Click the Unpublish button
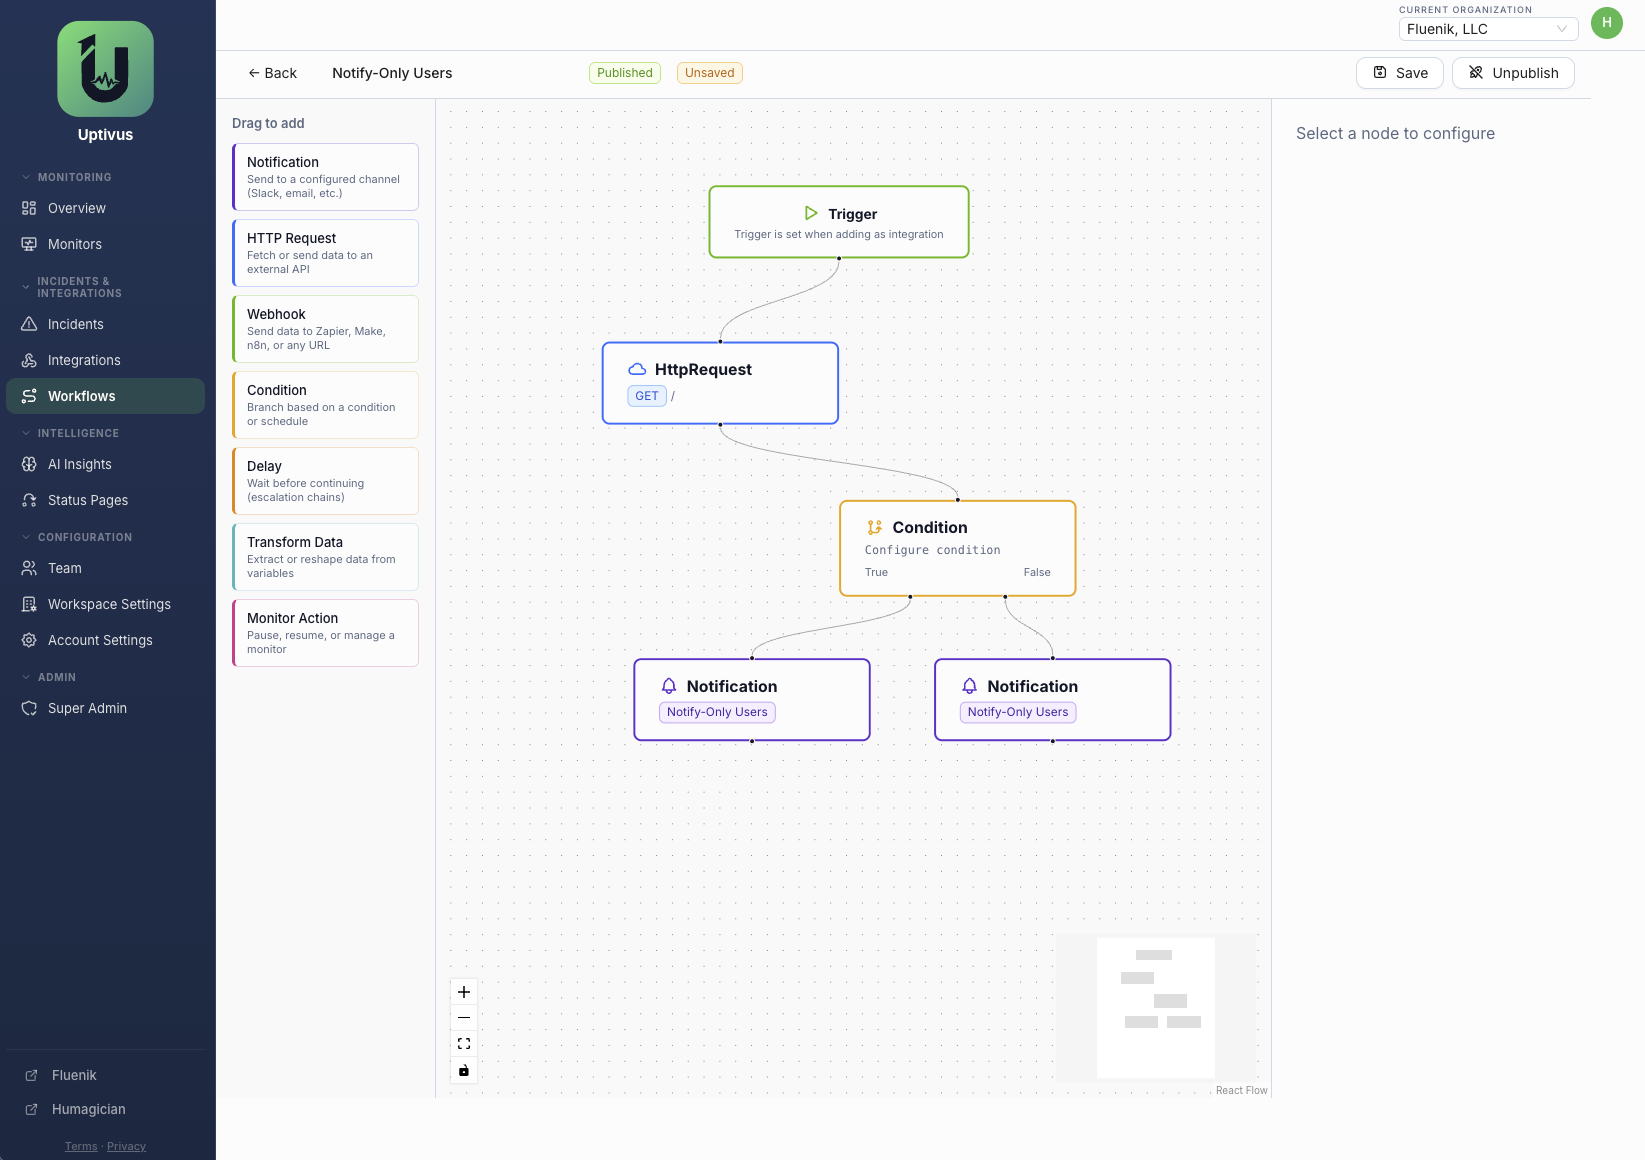This screenshot has height=1160, width=1645. 1513,73
